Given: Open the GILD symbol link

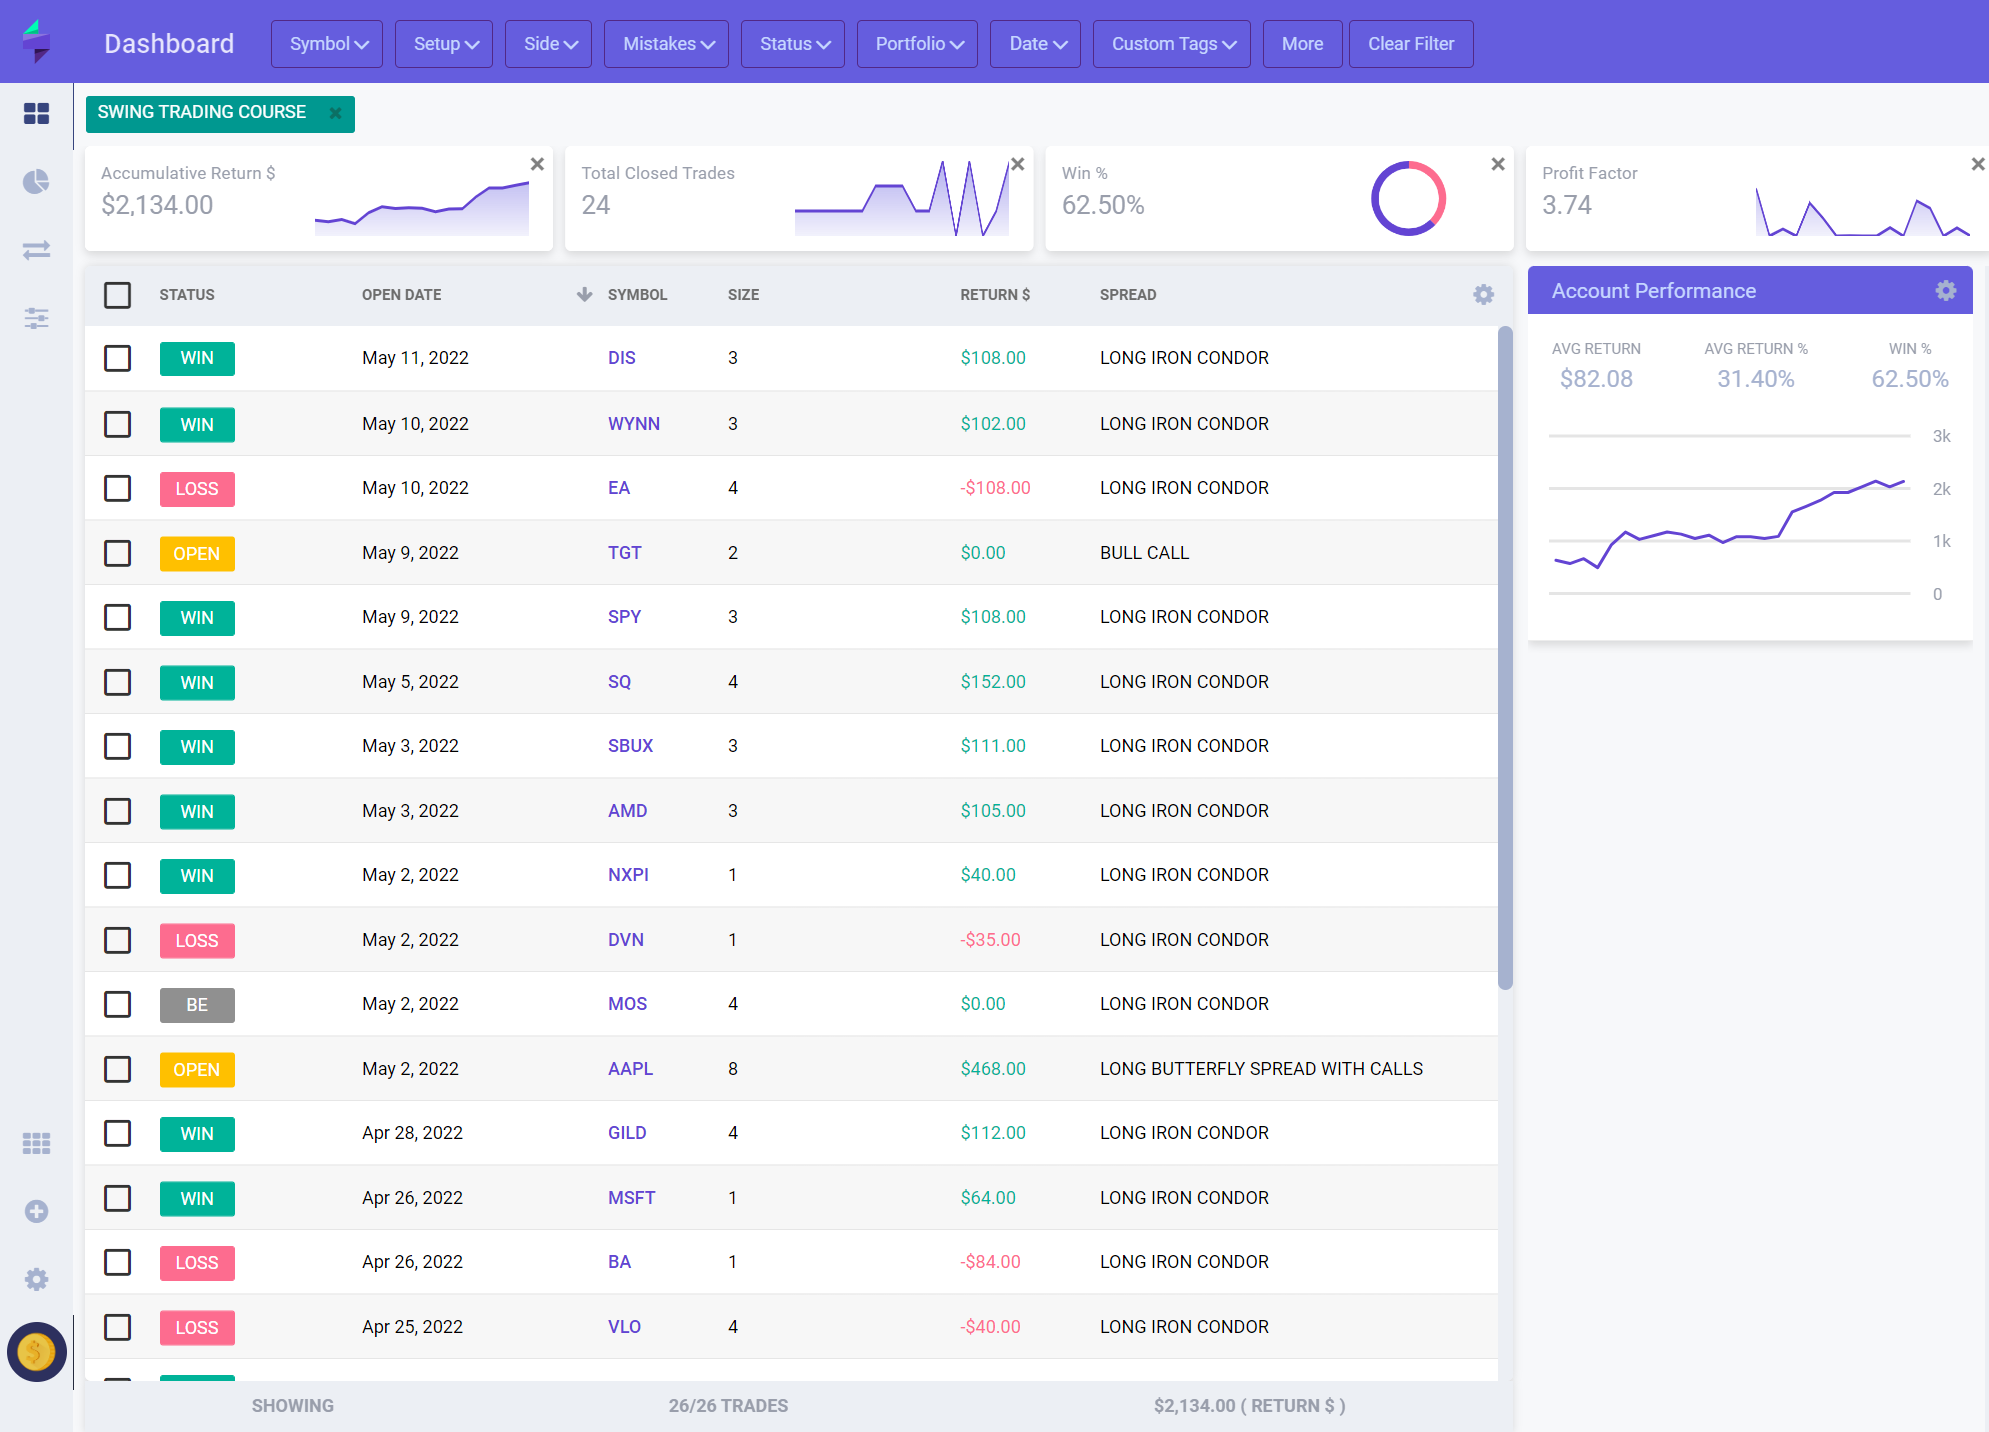Looking at the screenshot, I should 627,1133.
